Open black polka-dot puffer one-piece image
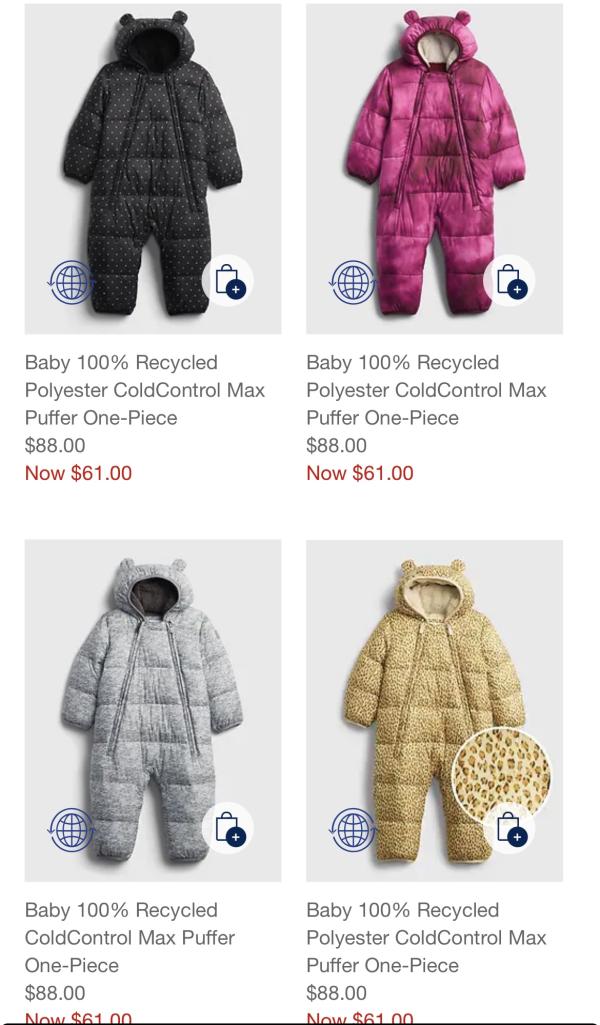This screenshot has width=600, height=1025. click(153, 169)
